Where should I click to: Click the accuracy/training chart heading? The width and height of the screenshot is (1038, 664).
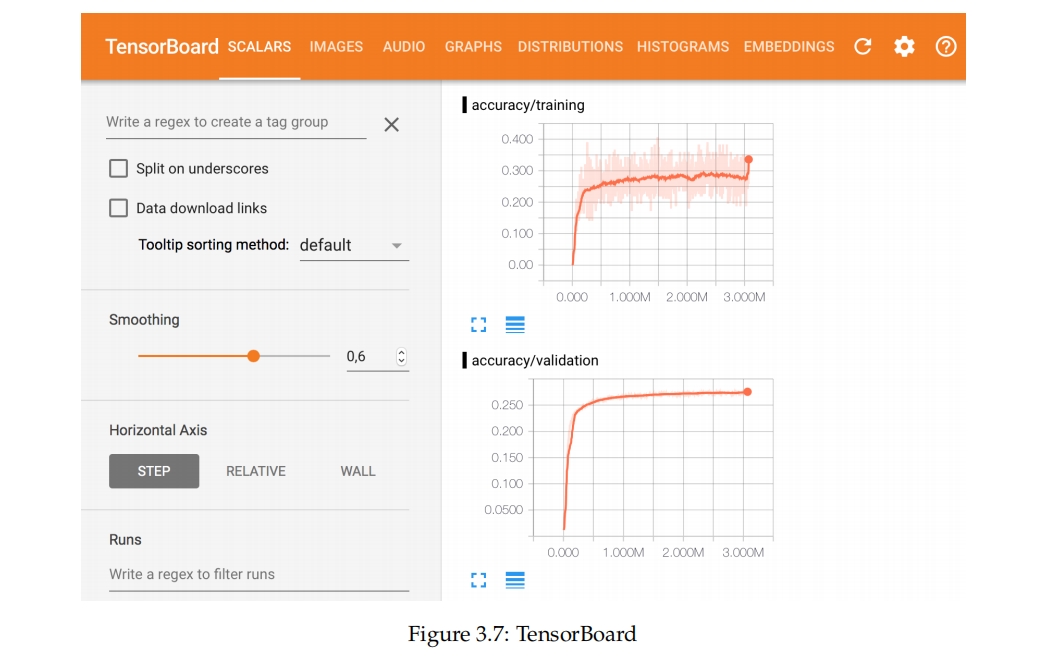(528, 105)
